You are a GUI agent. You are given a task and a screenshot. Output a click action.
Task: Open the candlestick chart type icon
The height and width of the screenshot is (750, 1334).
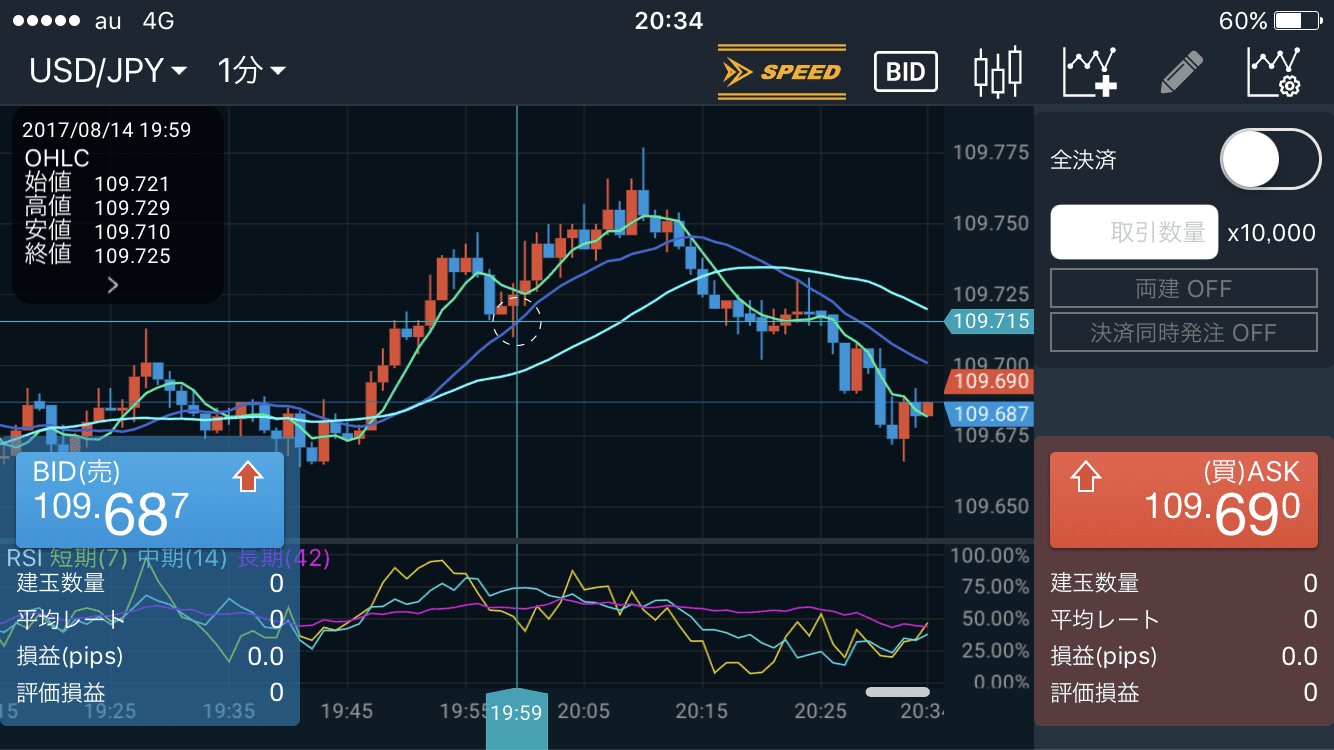998,72
